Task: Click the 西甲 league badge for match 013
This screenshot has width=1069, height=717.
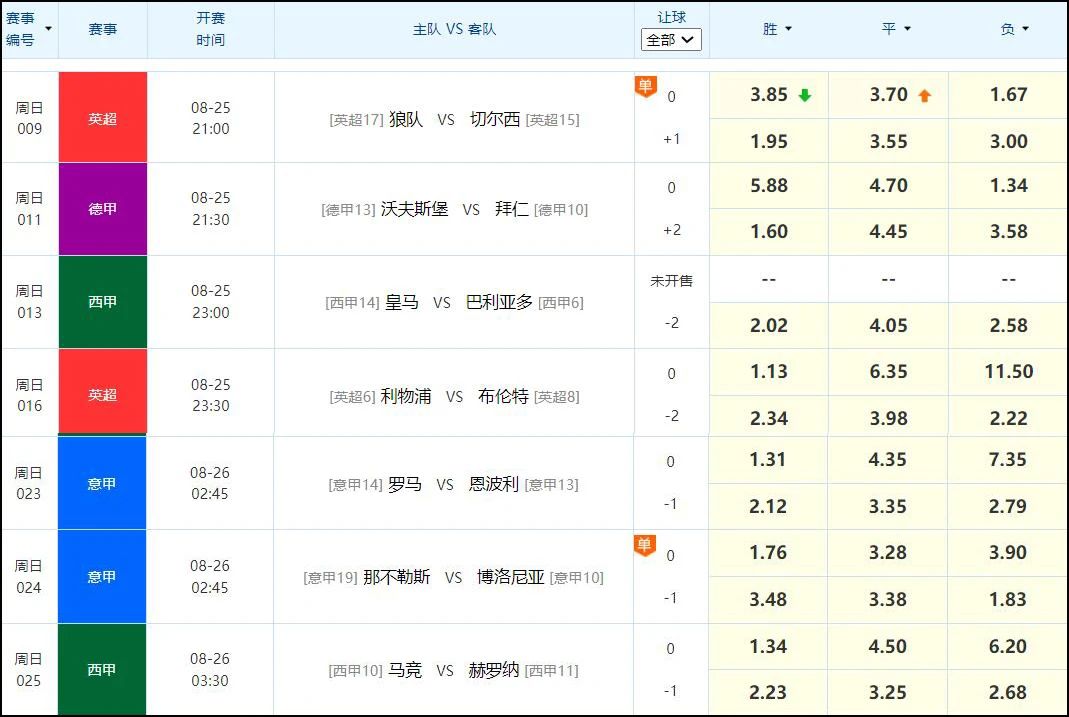Action: (103, 302)
